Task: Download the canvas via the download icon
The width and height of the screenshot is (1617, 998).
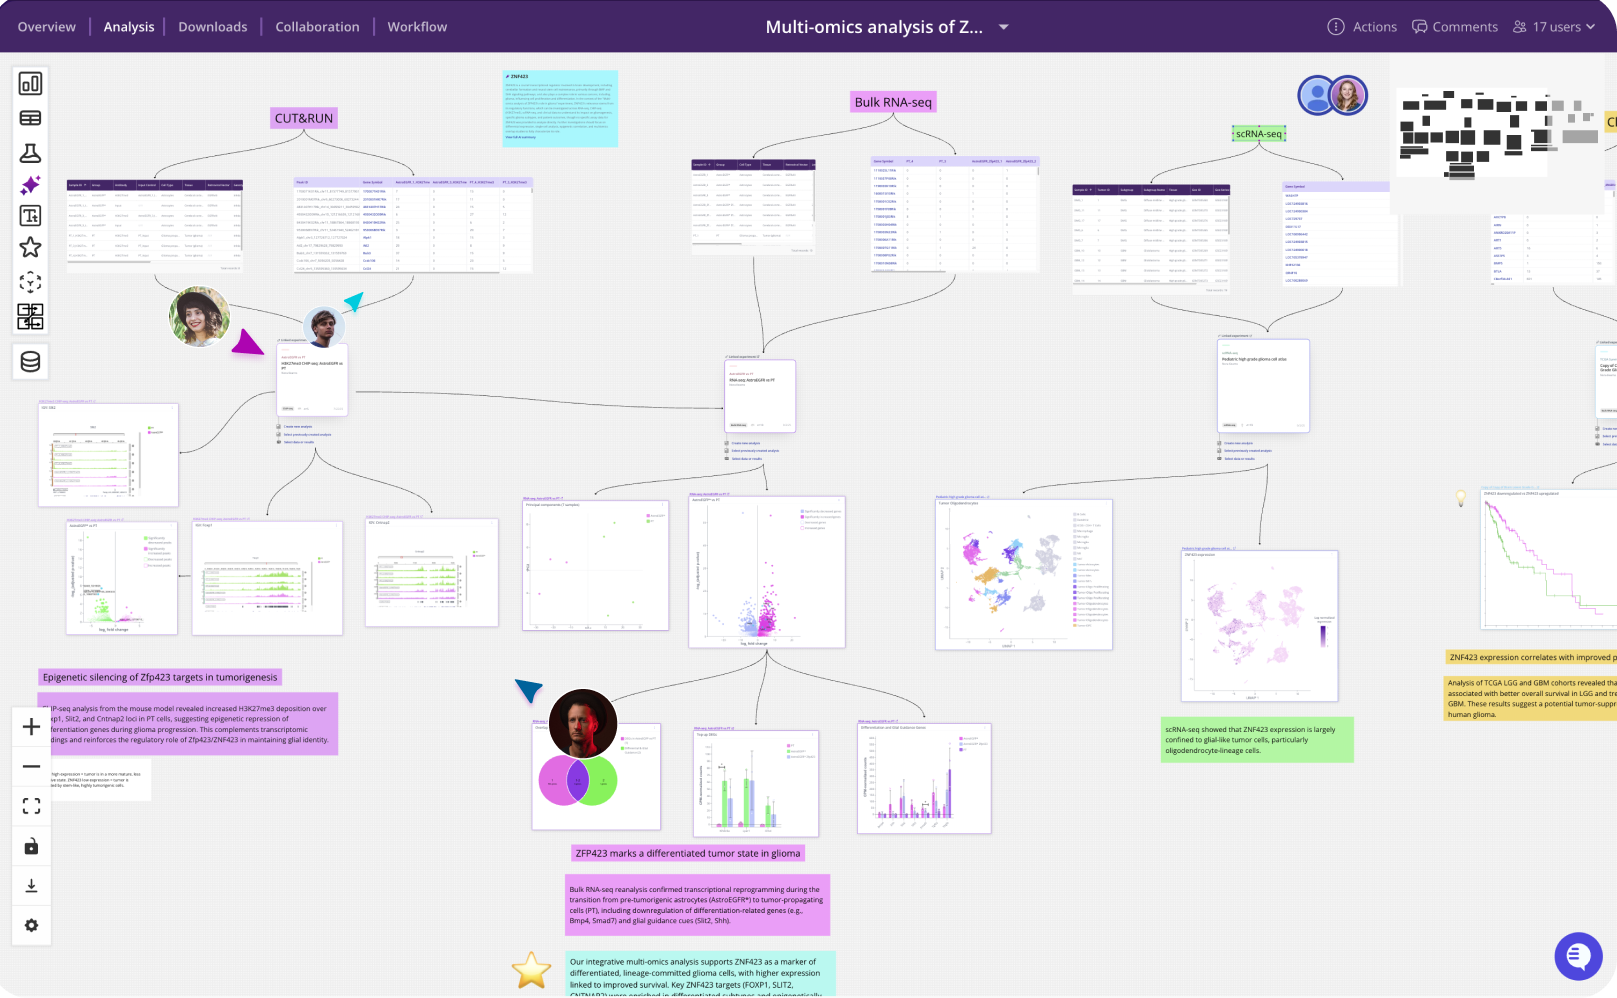Action: pos(31,885)
